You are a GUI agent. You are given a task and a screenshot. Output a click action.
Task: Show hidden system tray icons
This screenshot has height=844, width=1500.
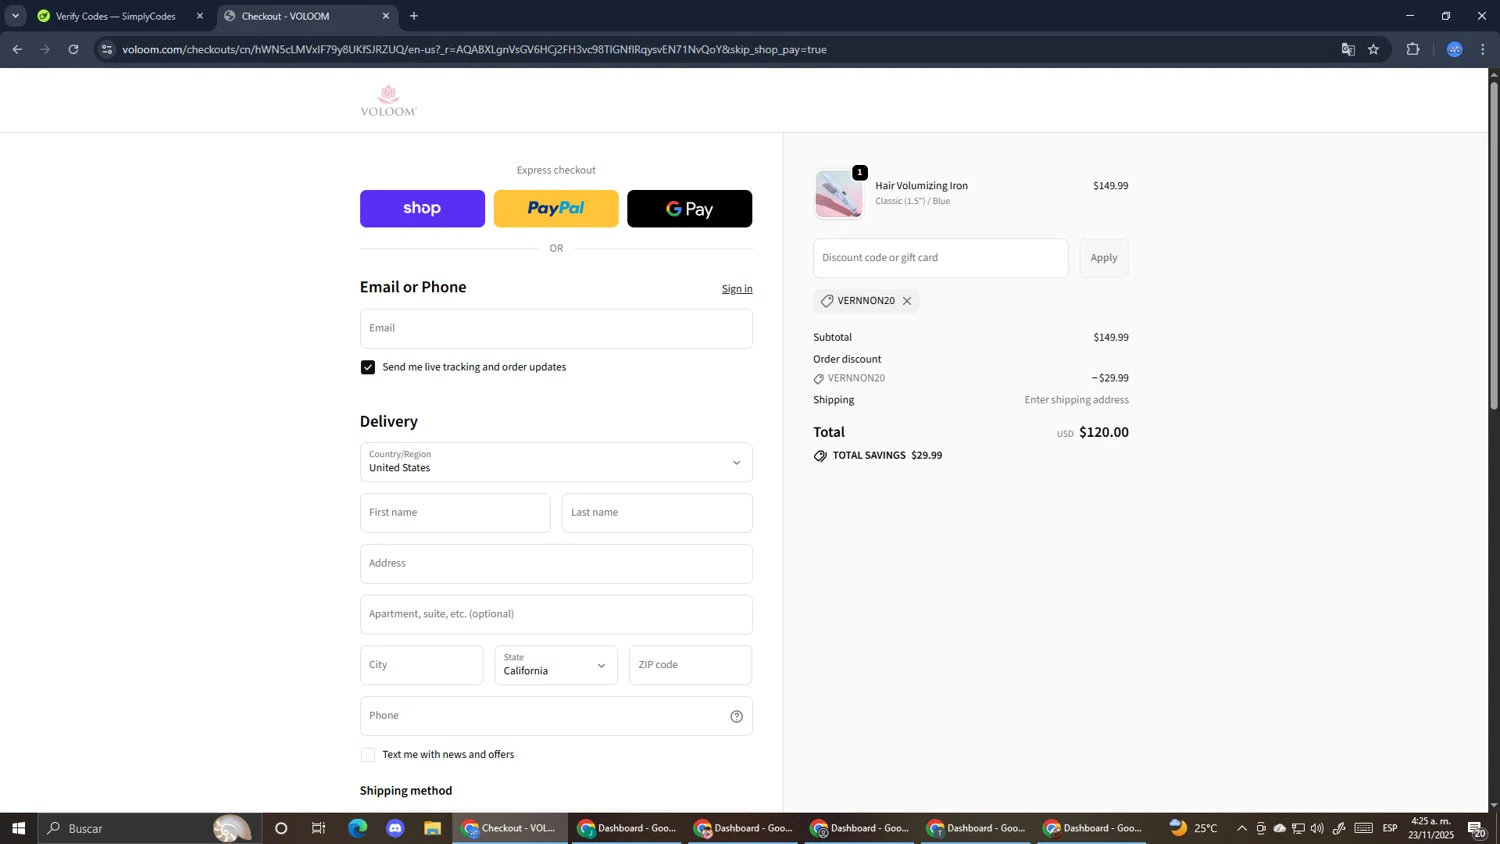[x=1242, y=829]
